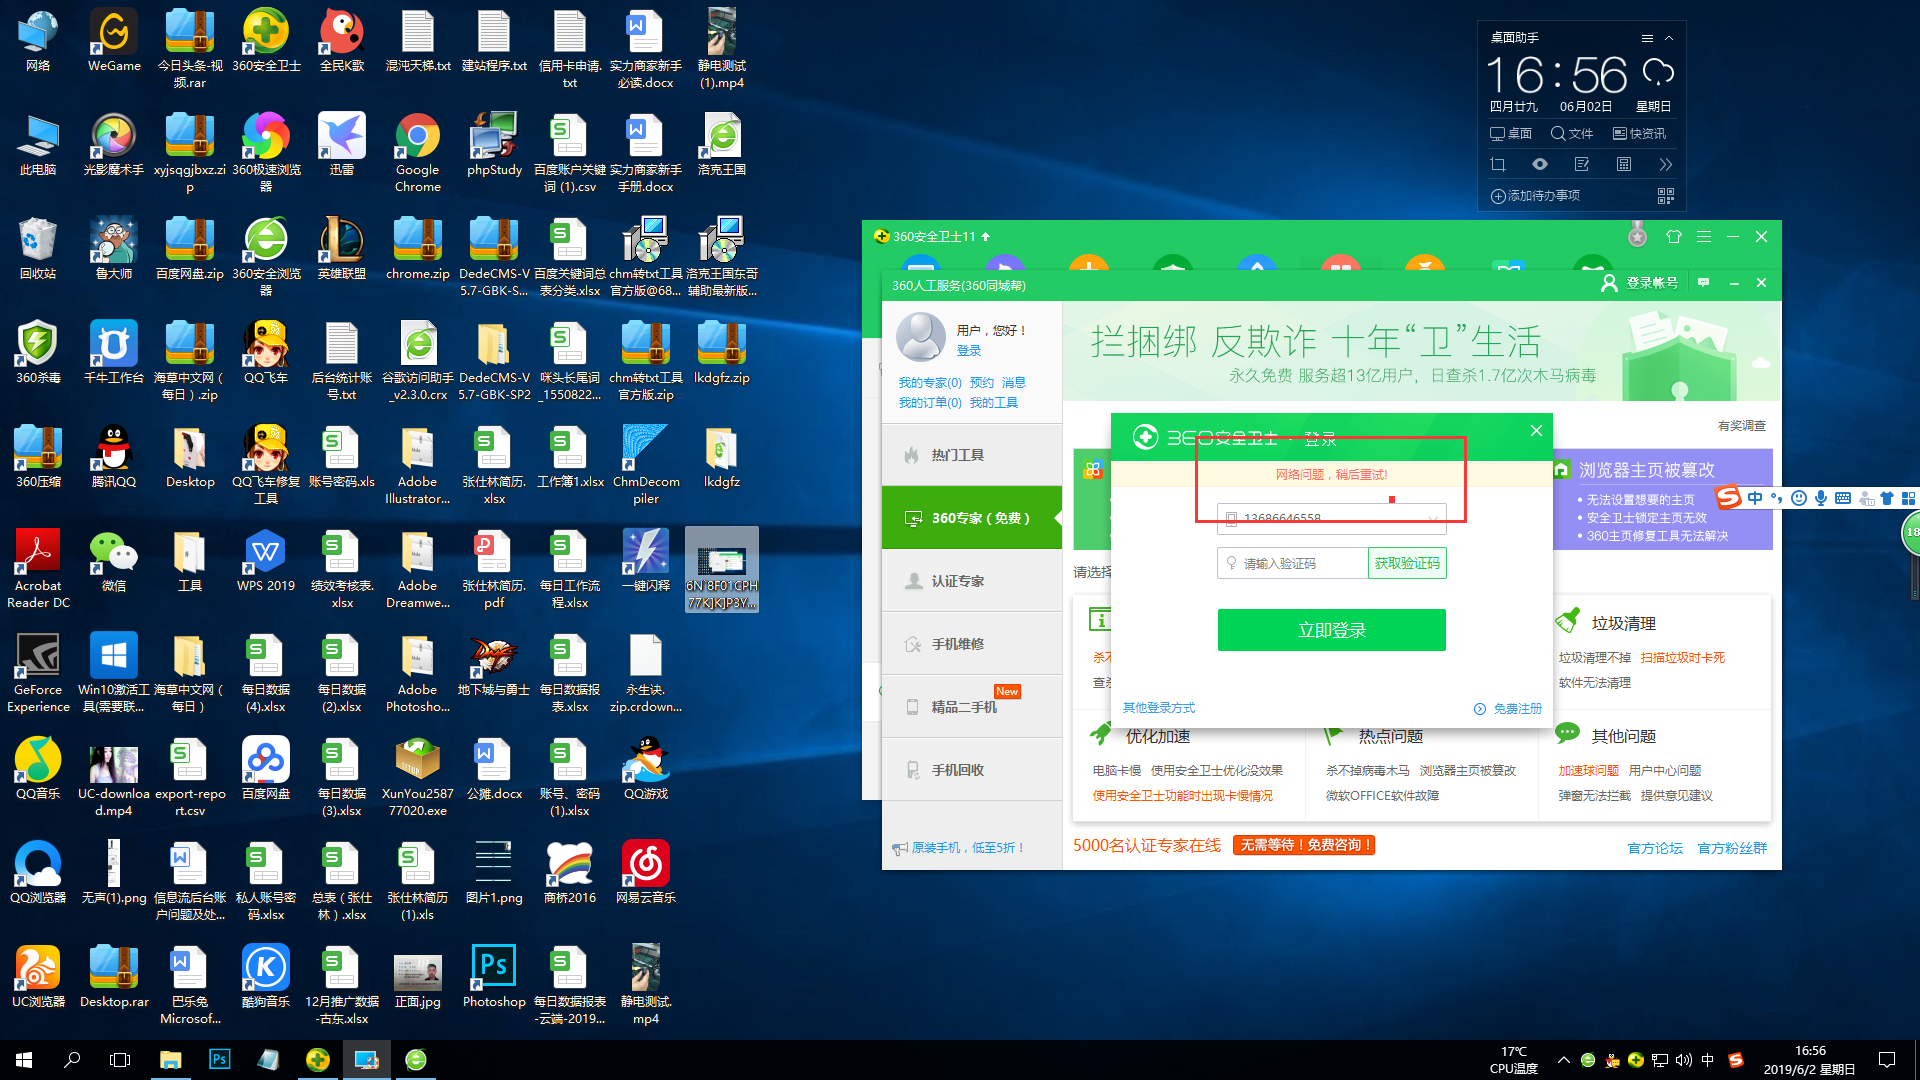Select 手机回收 in the 360人工服务 sidebar
The height and width of the screenshot is (1080, 1920).
tap(957, 769)
